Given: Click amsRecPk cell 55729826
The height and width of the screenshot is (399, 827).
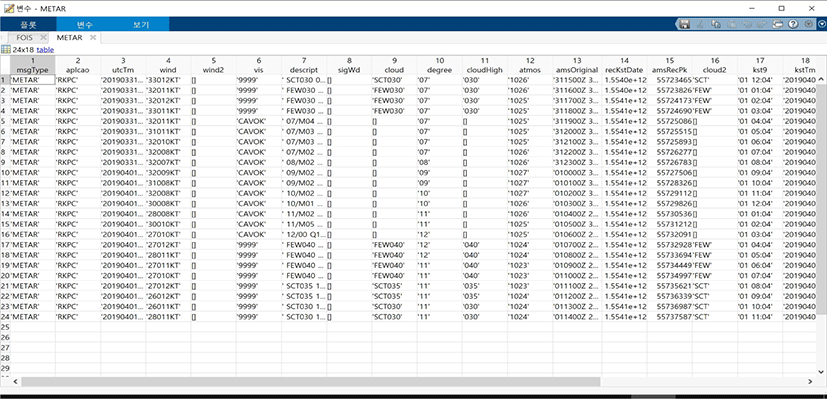Looking at the screenshot, I should coord(669,203).
